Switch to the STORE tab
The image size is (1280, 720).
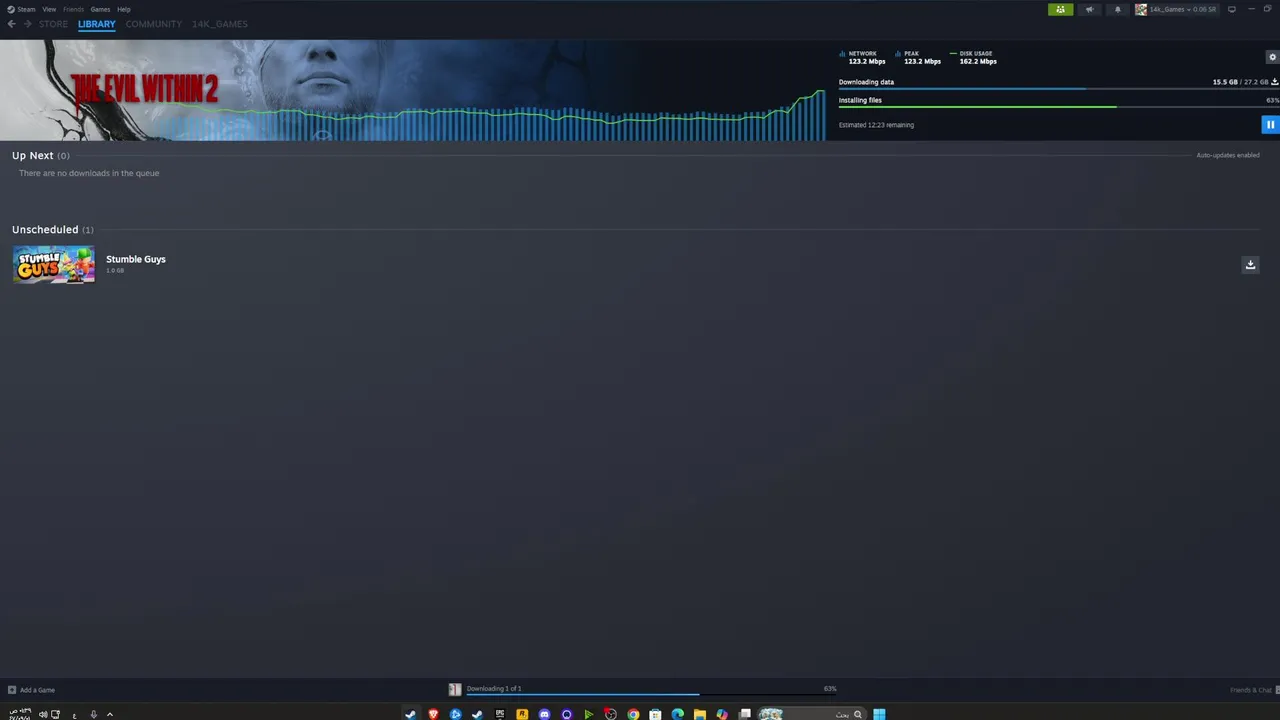click(53, 24)
